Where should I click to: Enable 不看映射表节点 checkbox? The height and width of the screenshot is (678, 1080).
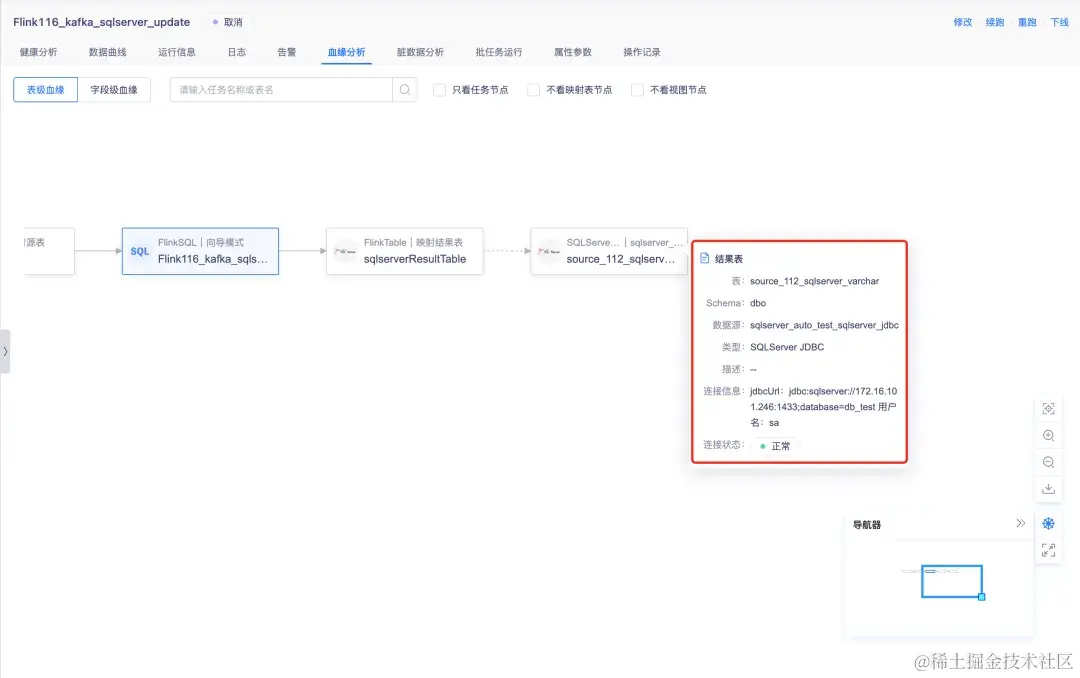[x=534, y=90]
